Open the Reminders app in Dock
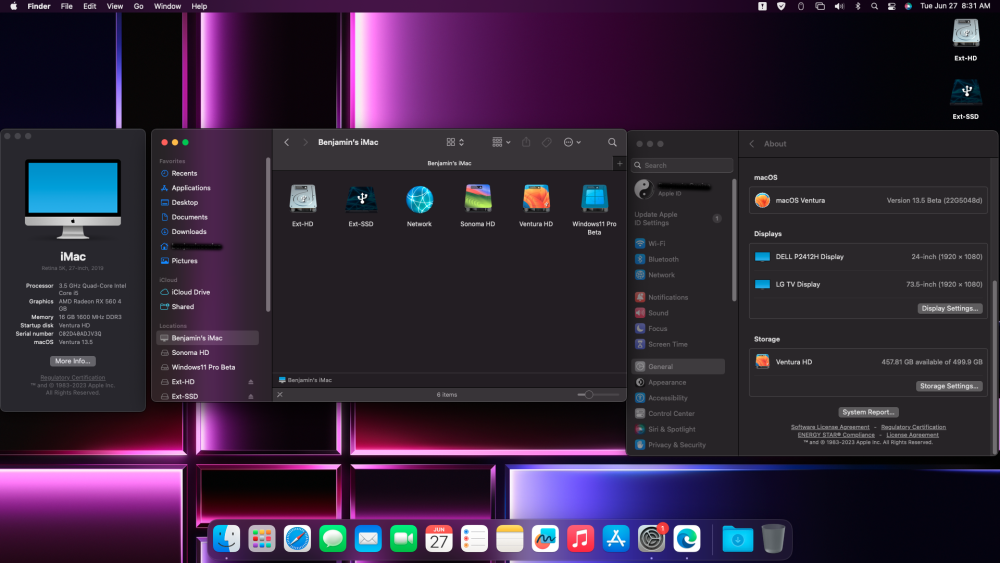1000x563 pixels. [474, 539]
